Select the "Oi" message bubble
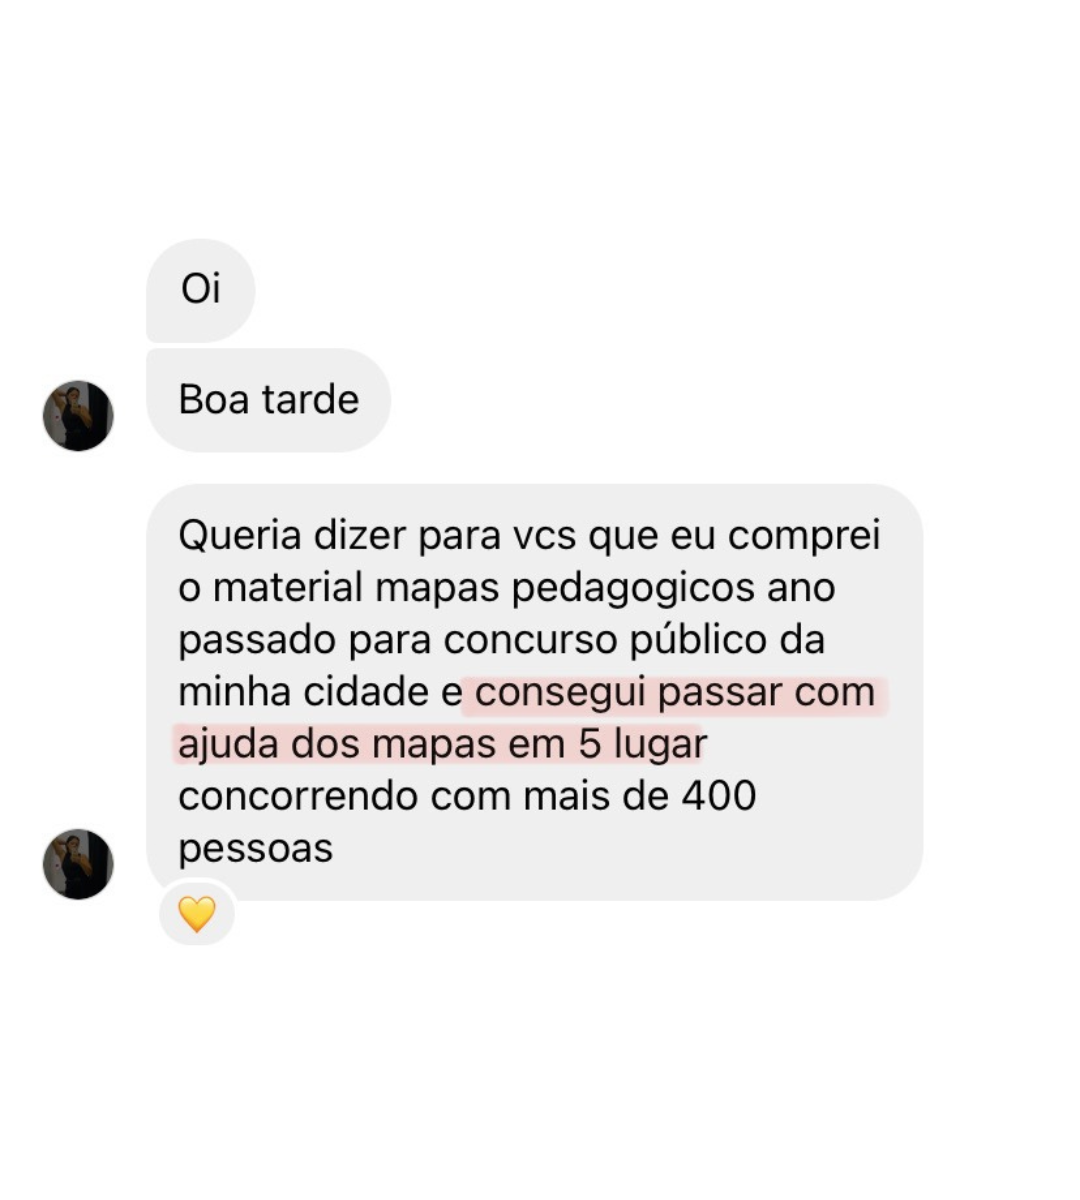Image resolution: width=1080 pixels, height=1200 pixels. point(200,290)
